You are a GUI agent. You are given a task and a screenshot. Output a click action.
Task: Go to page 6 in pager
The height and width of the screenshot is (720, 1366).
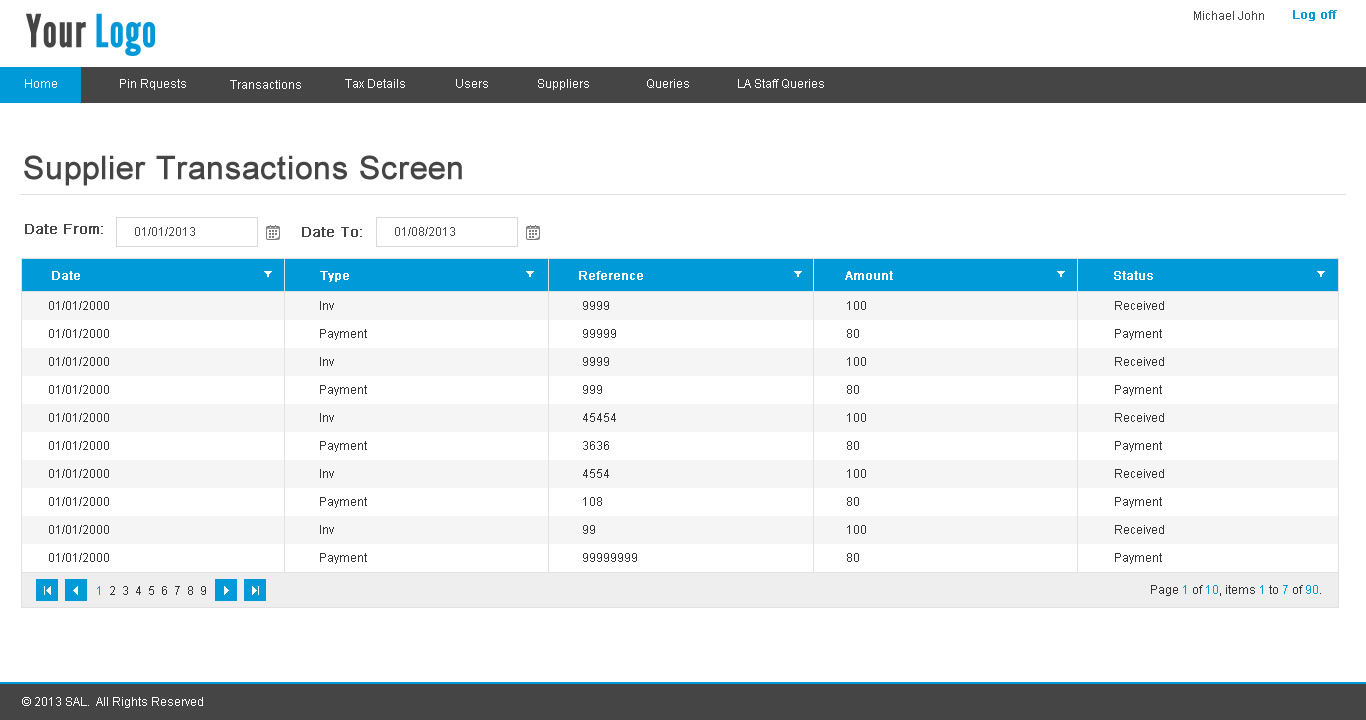click(165, 591)
